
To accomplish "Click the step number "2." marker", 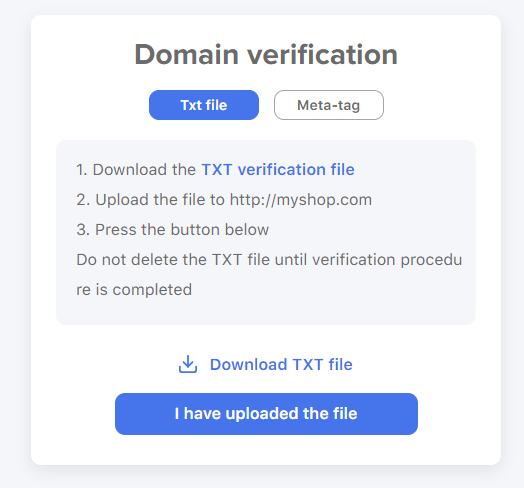I will [83, 200].
